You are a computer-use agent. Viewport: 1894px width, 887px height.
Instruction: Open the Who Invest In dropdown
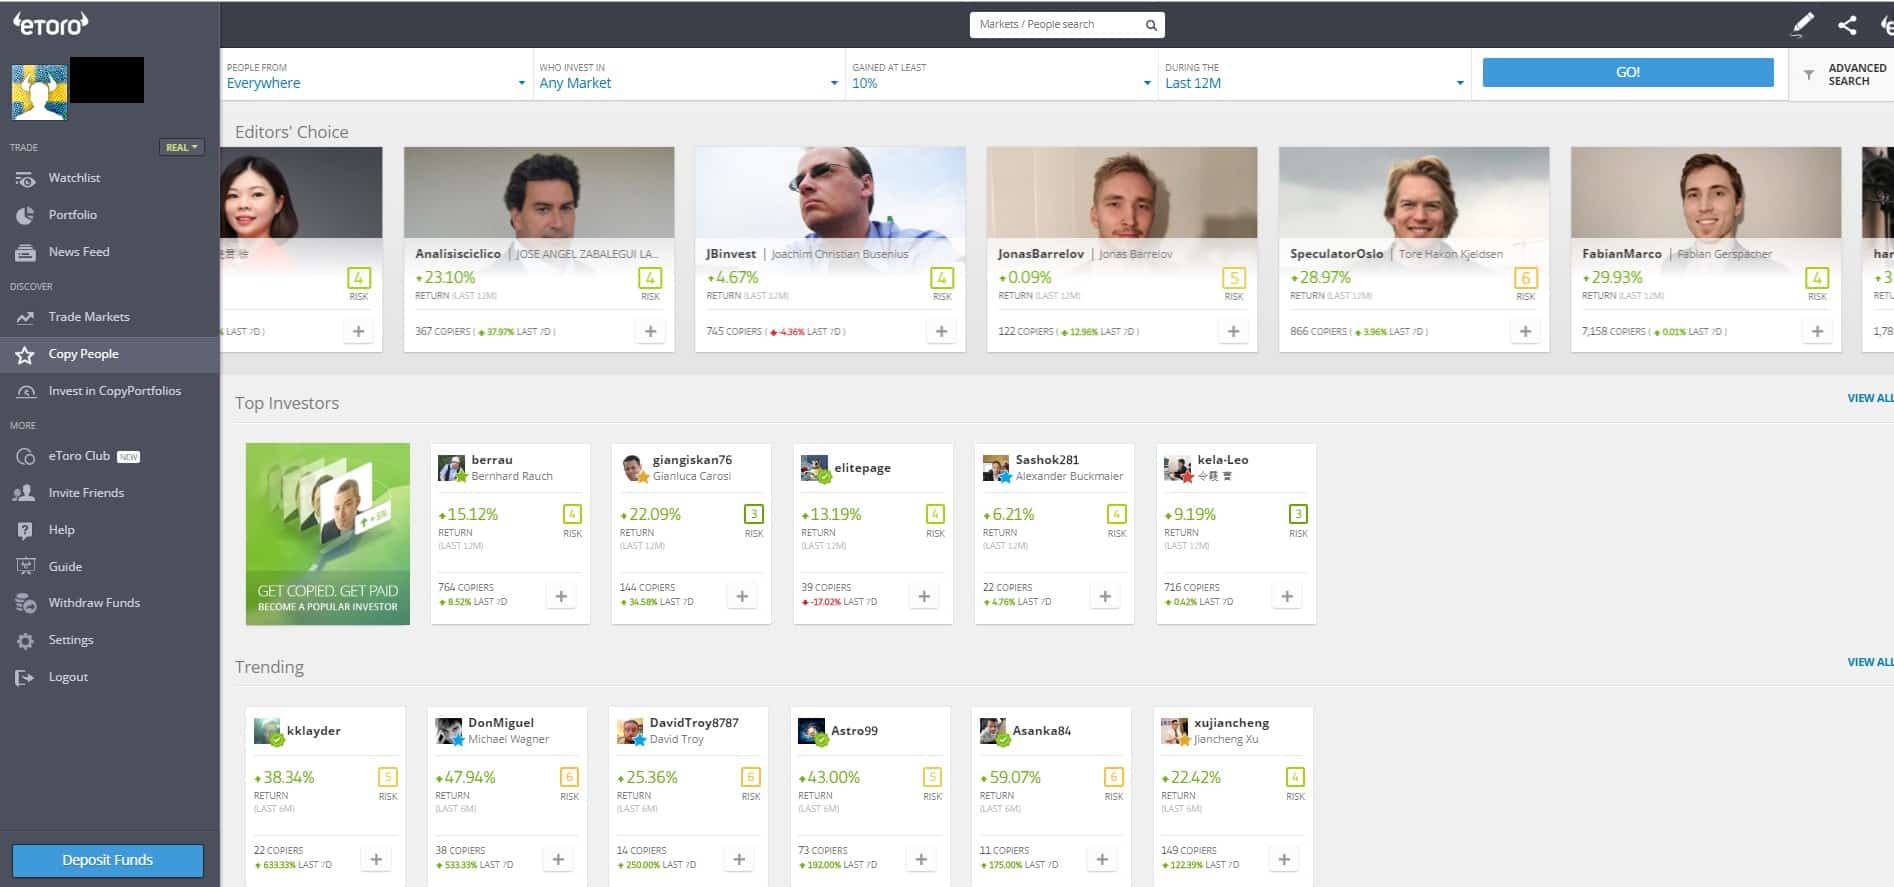click(x=689, y=75)
